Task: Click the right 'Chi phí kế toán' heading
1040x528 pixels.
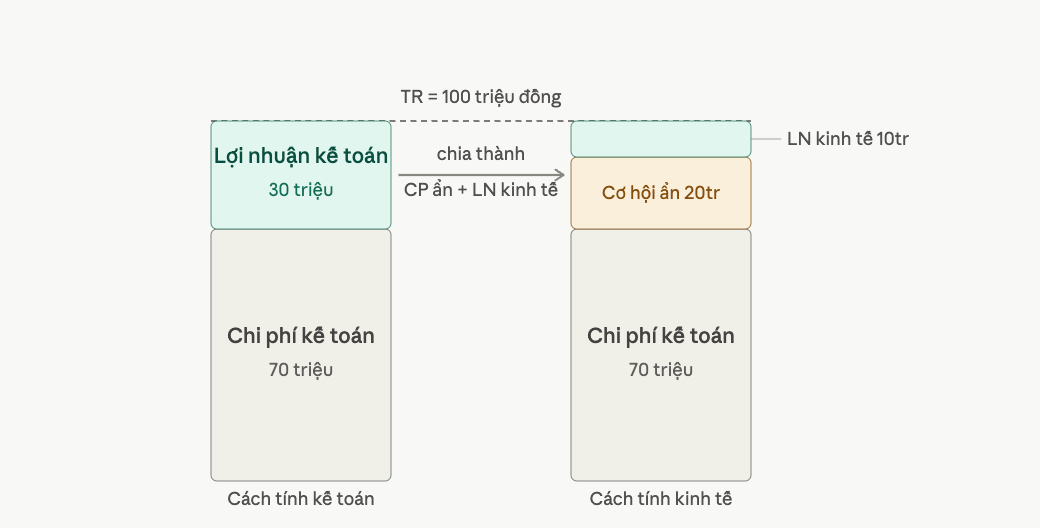Action: pos(661,336)
